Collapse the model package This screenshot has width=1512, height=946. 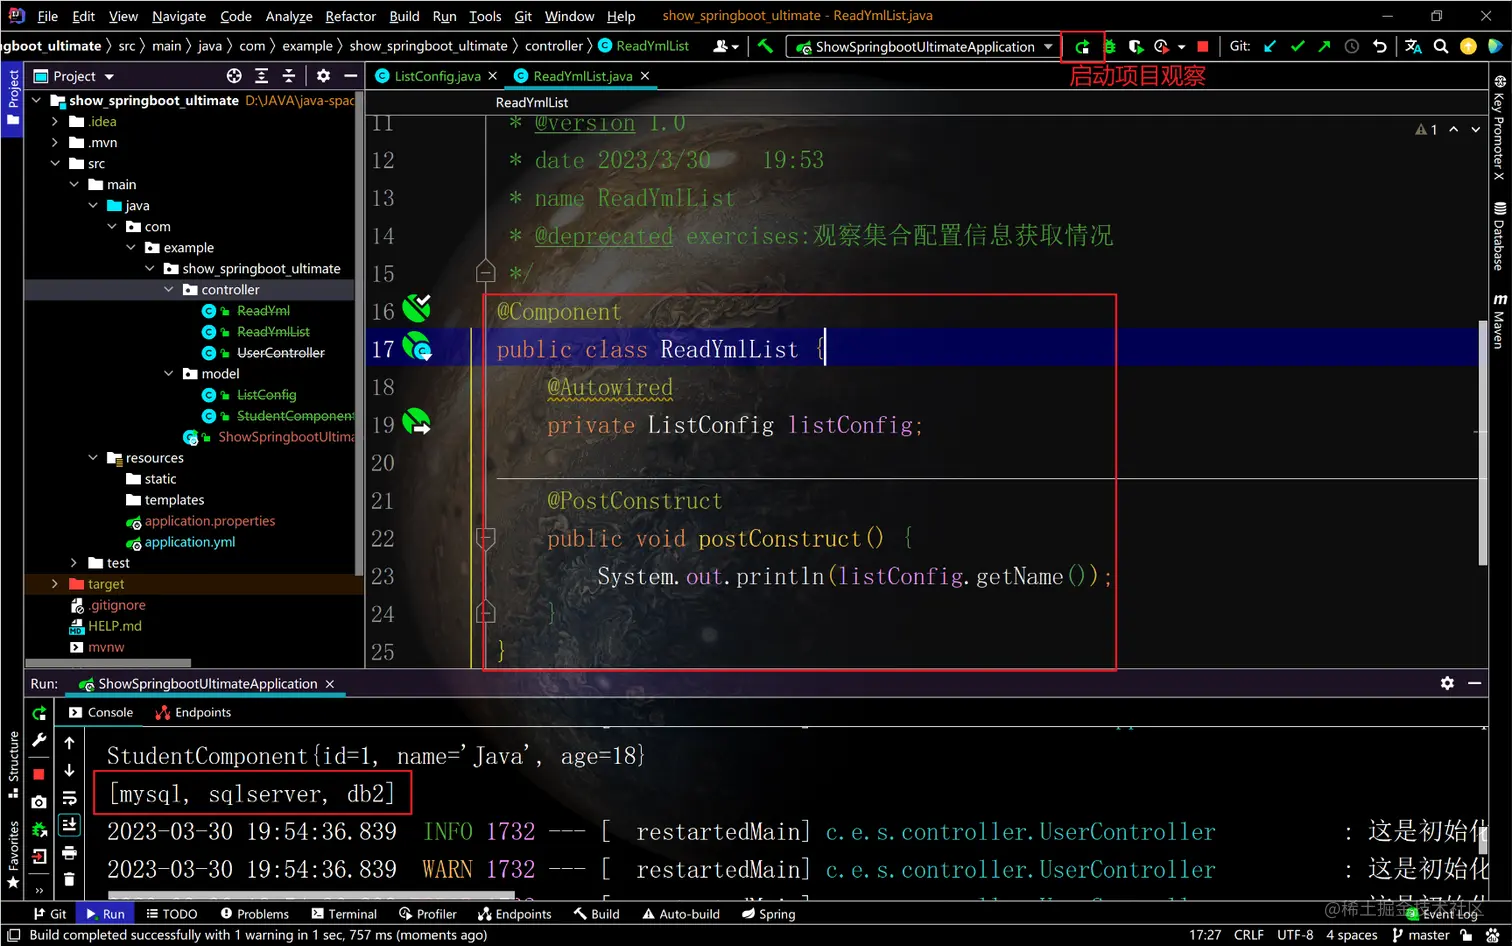click(x=168, y=373)
